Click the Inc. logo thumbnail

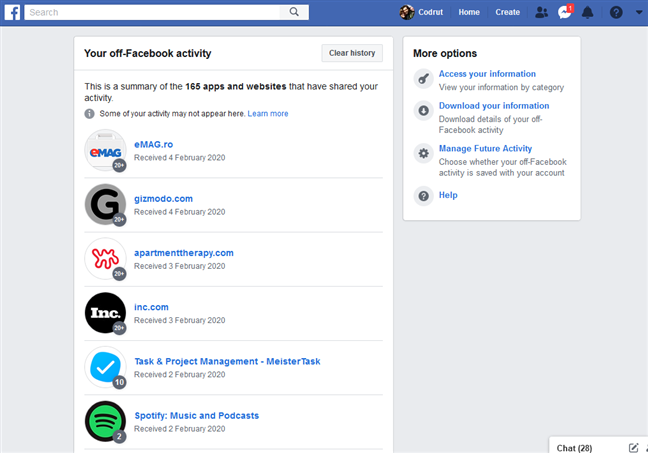tap(105, 313)
